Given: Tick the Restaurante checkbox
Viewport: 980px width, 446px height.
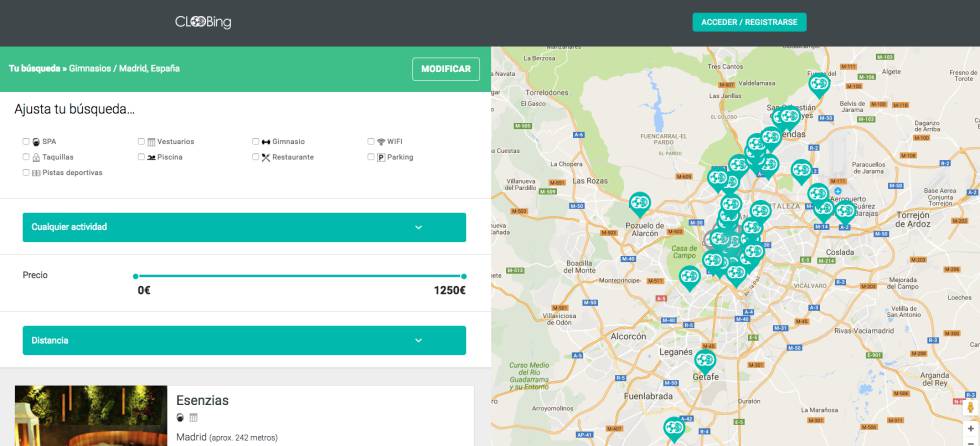Looking at the screenshot, I should point(256,157).
